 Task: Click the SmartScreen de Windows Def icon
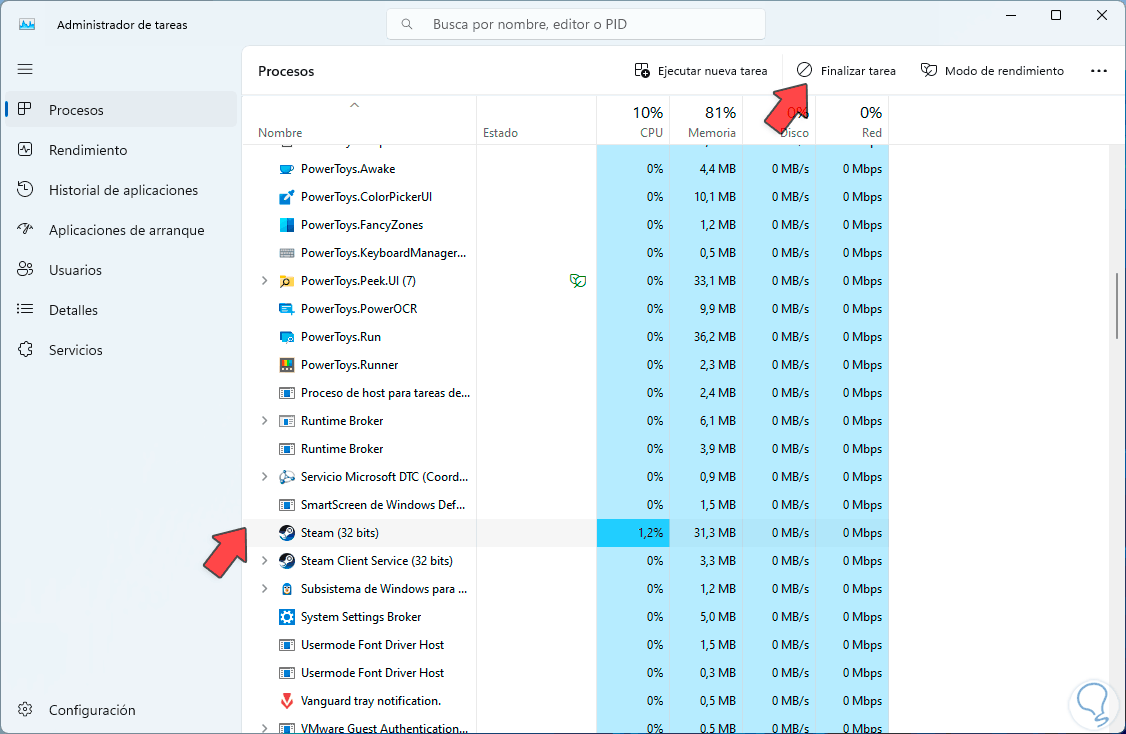tap(287, 505)
